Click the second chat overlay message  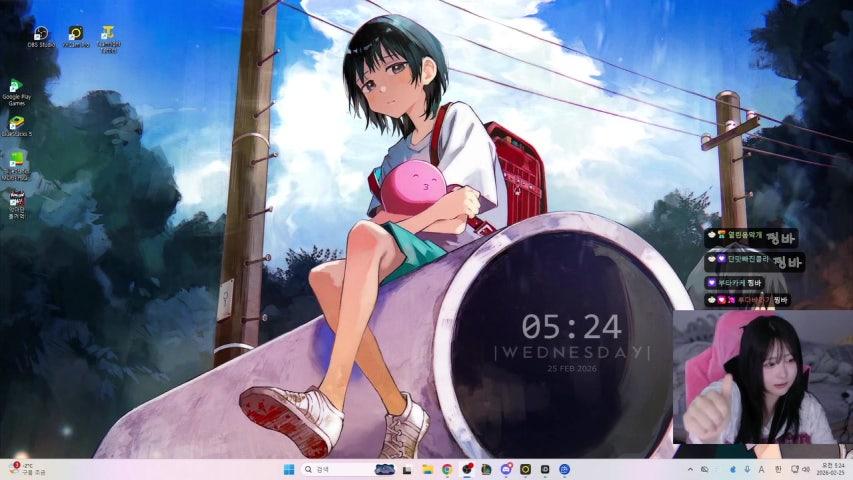coord(755,261)
